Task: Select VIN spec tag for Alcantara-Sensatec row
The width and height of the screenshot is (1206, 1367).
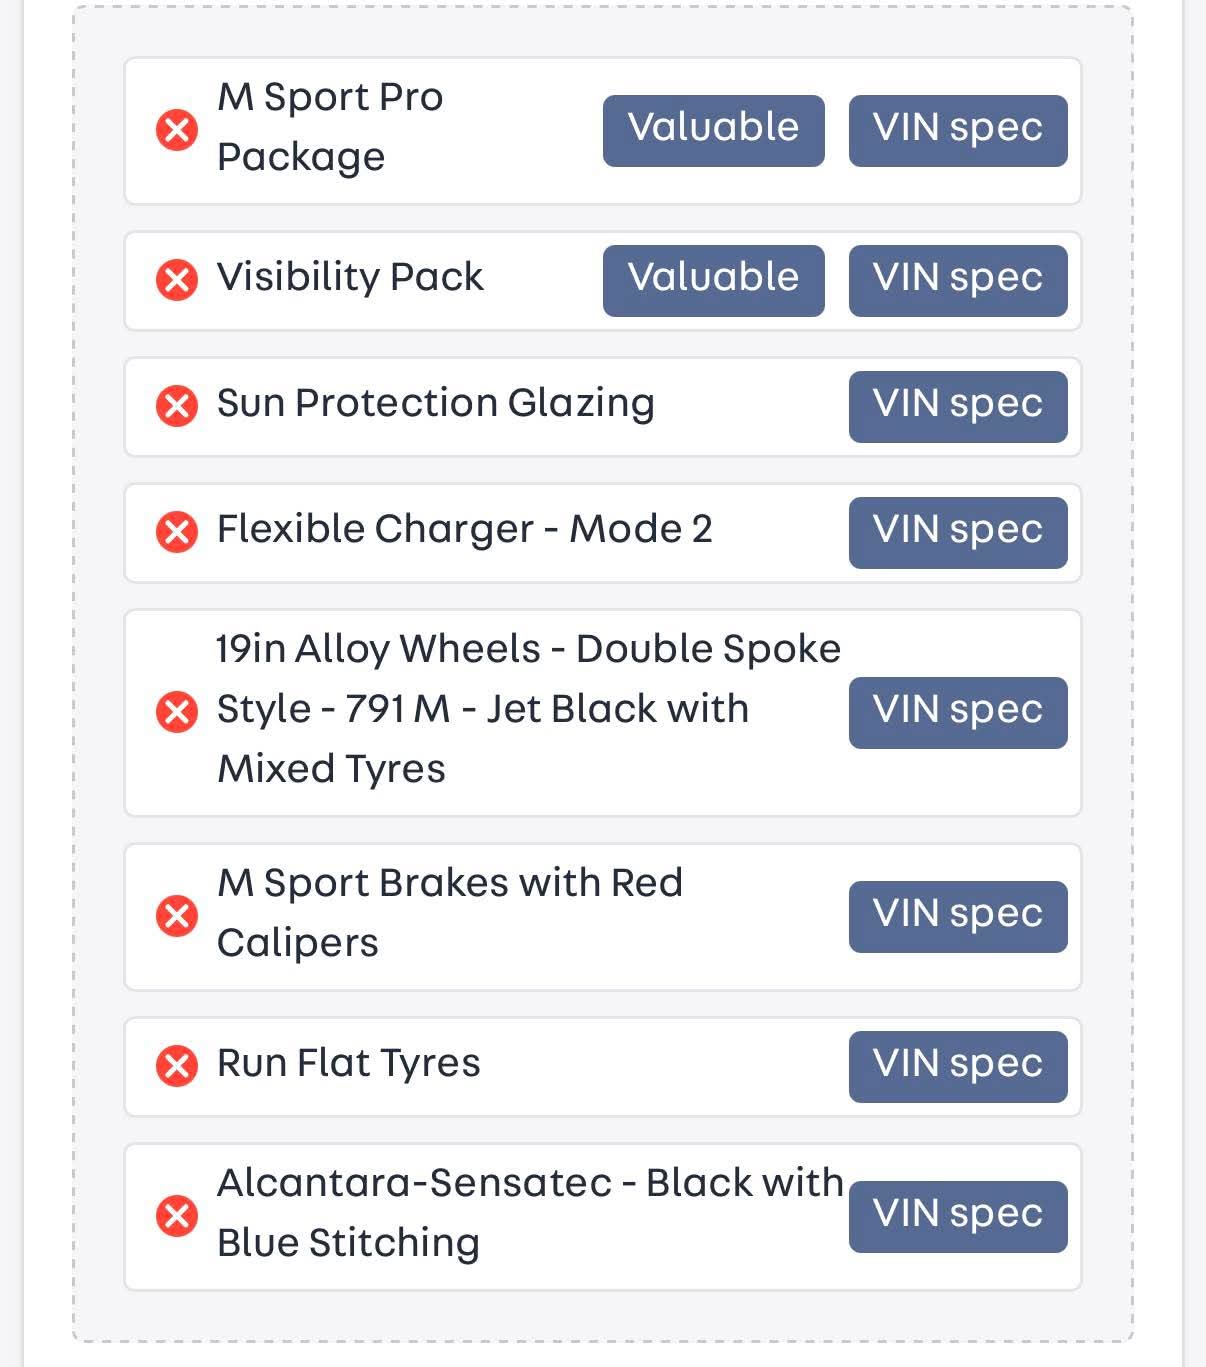Action: click(958, 1217)
